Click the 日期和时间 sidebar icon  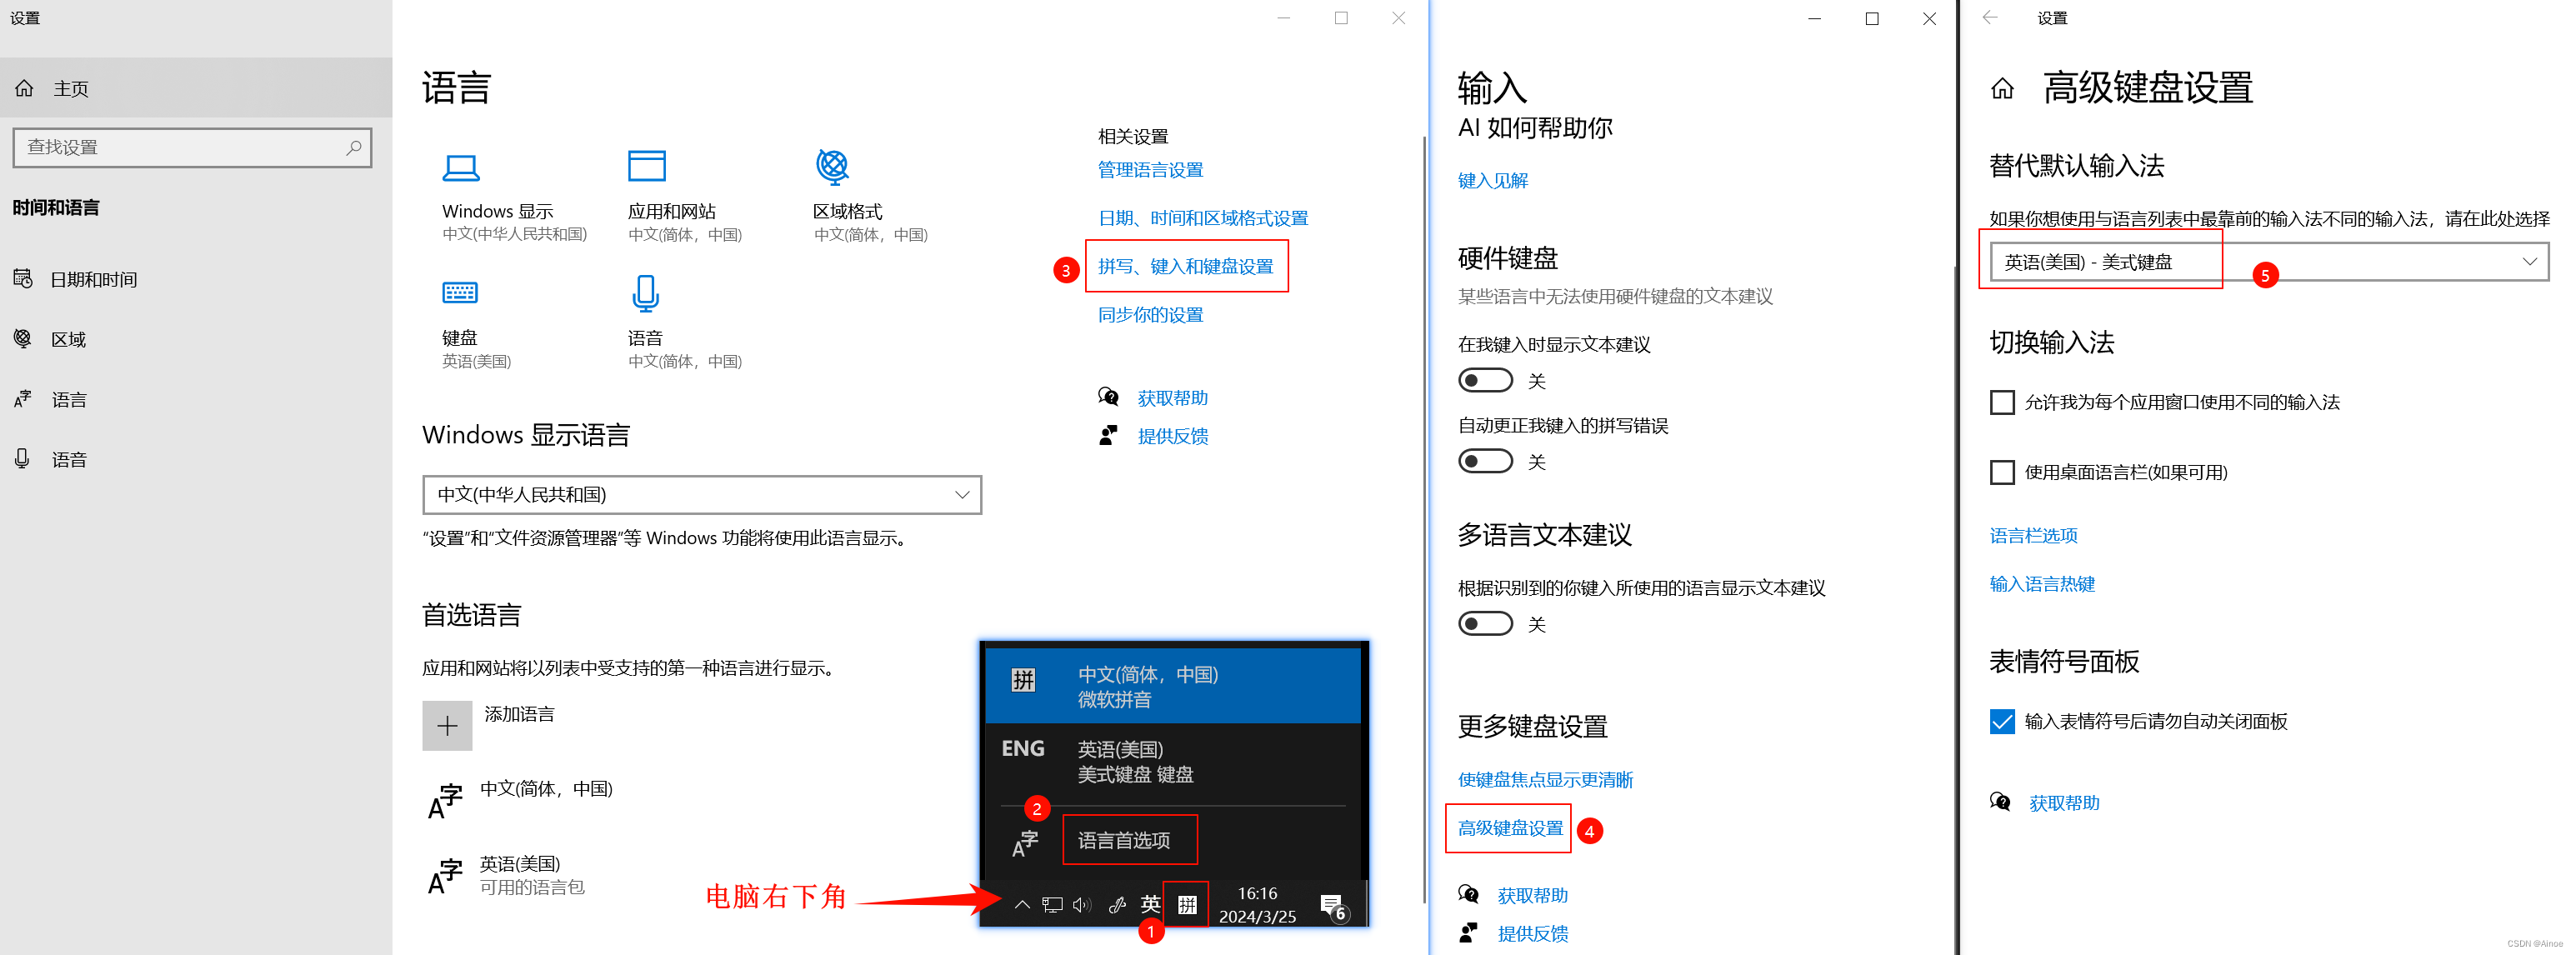tap(23, 279)
